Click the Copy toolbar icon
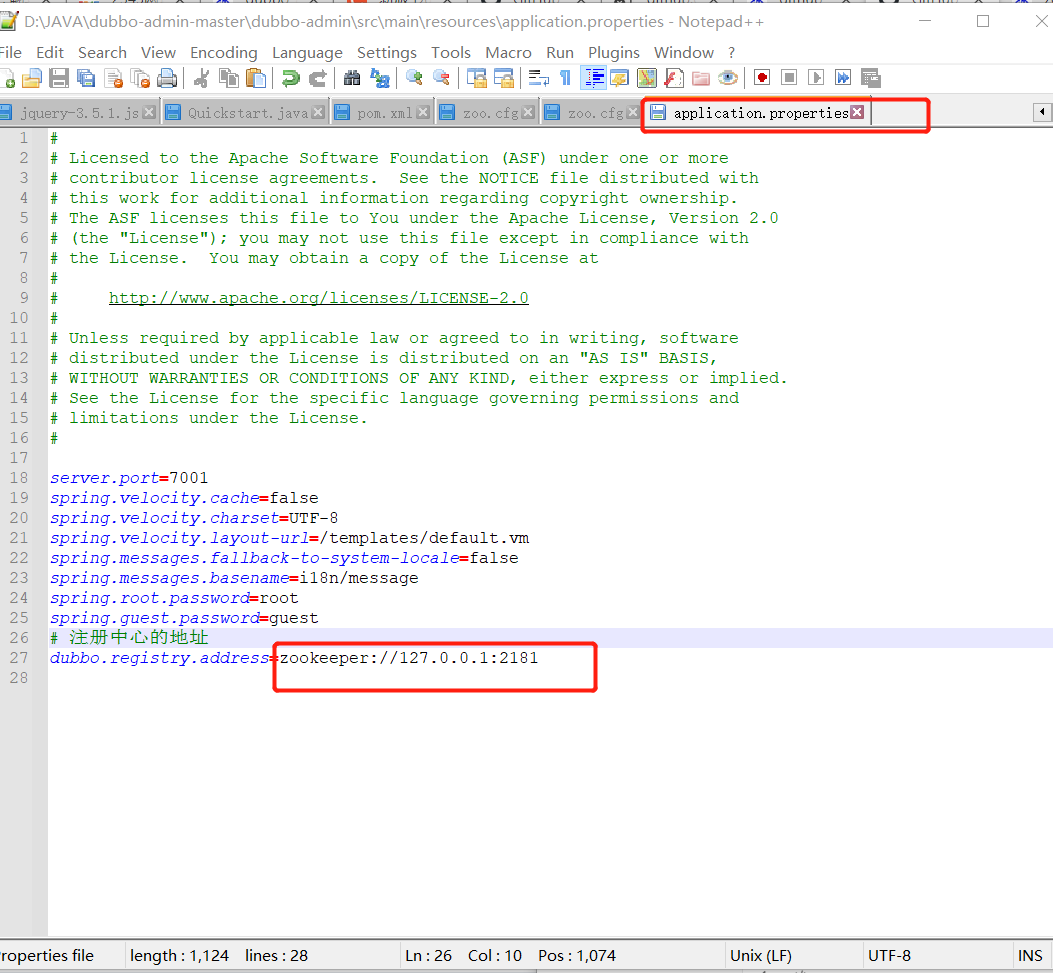 (x=229, y=79)
